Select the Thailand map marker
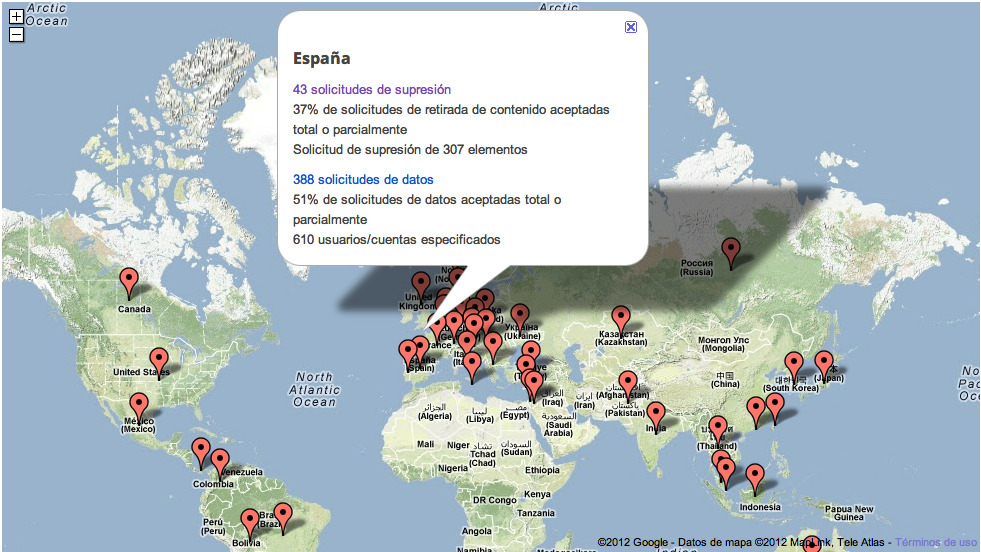Screen dimensions: 981x552 click(x=718, y=431)
